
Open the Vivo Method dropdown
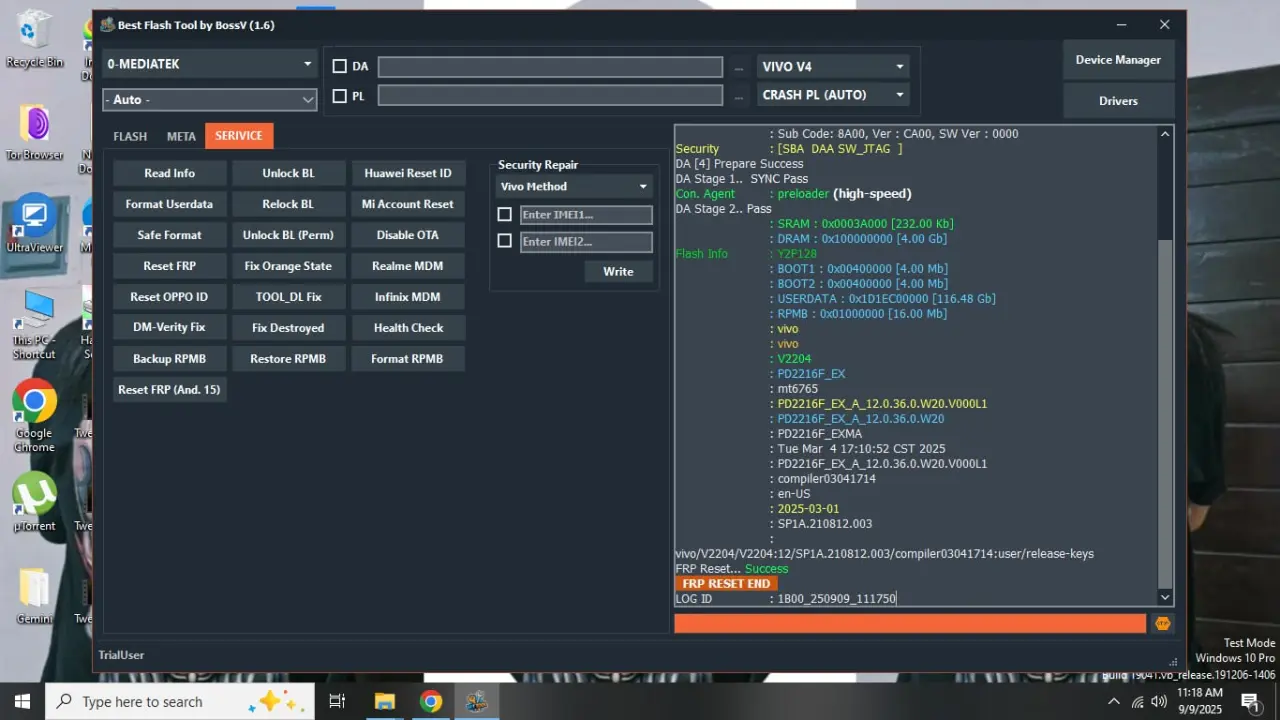tap(574, 186)
